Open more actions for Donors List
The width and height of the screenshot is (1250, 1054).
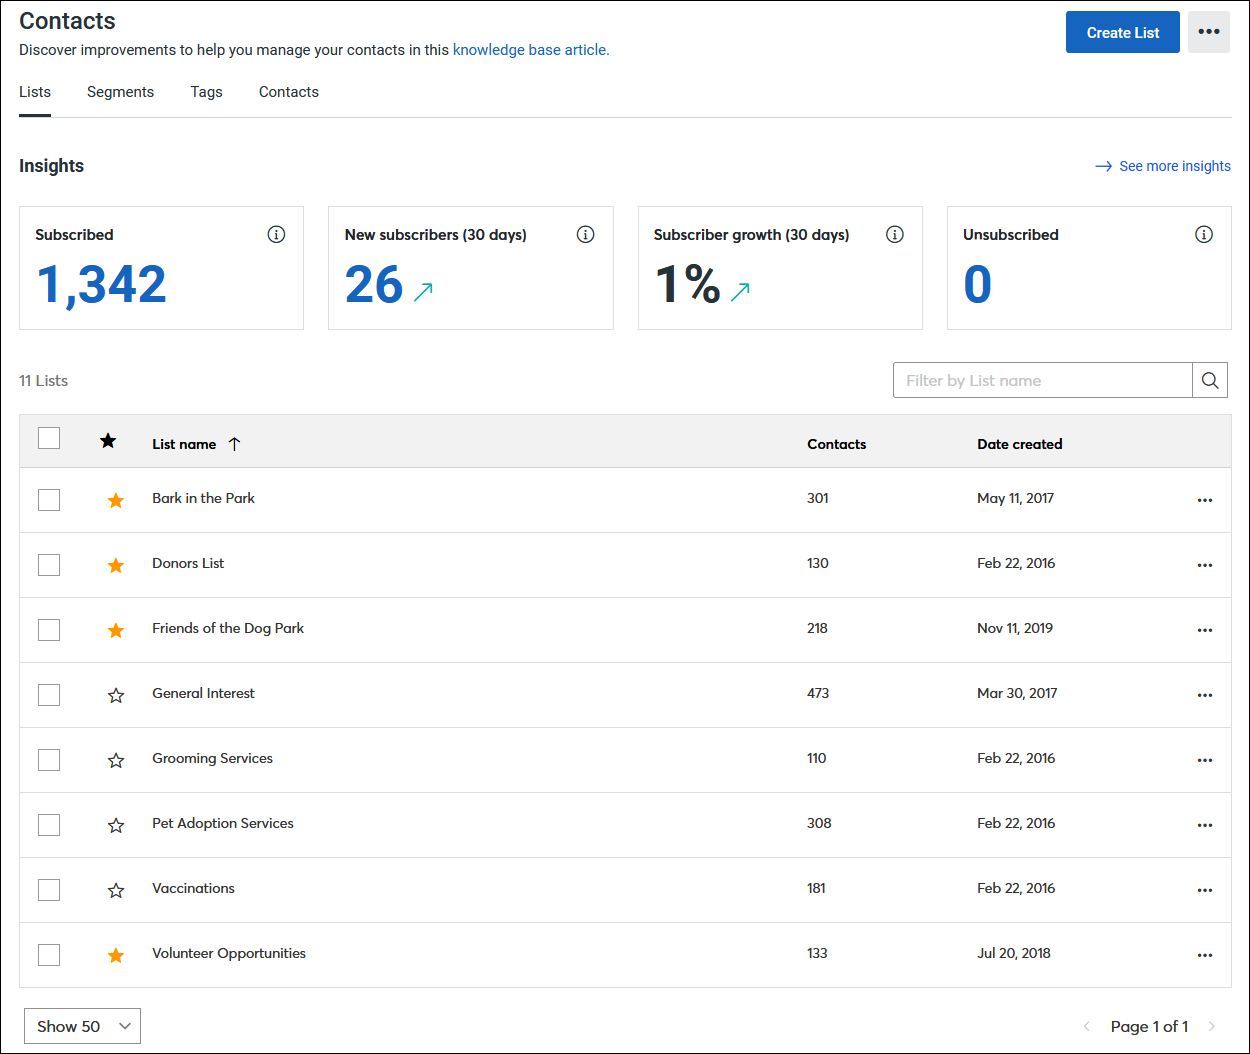[1205, 565]
